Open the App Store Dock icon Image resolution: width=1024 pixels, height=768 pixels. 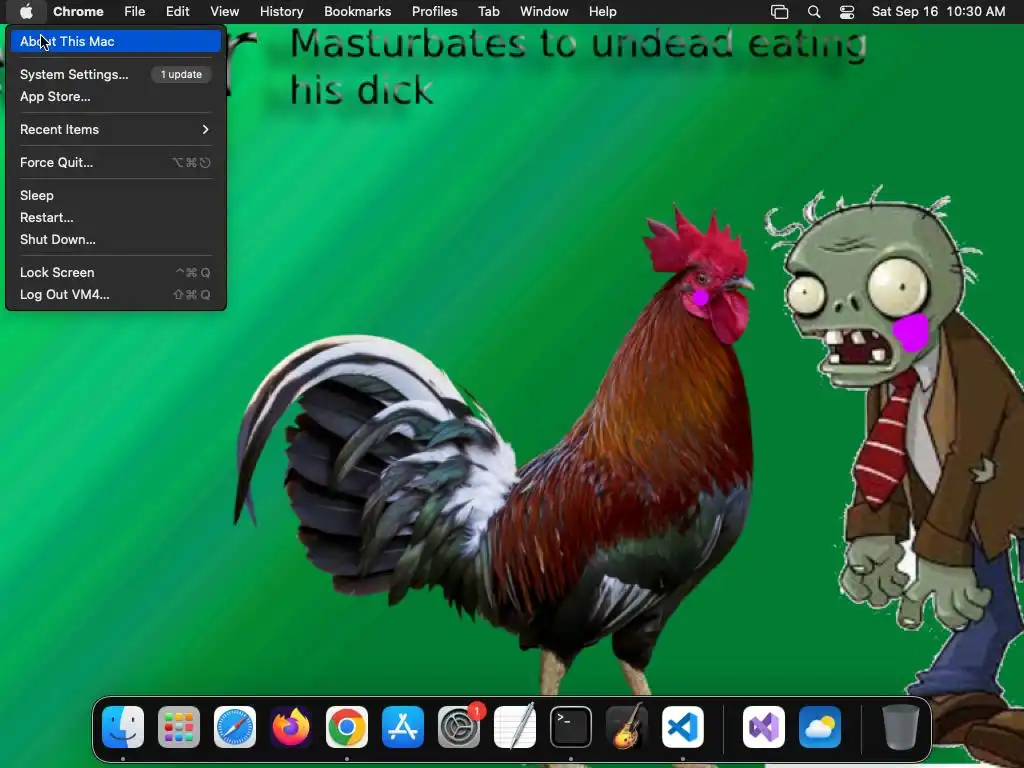point(403,727)
